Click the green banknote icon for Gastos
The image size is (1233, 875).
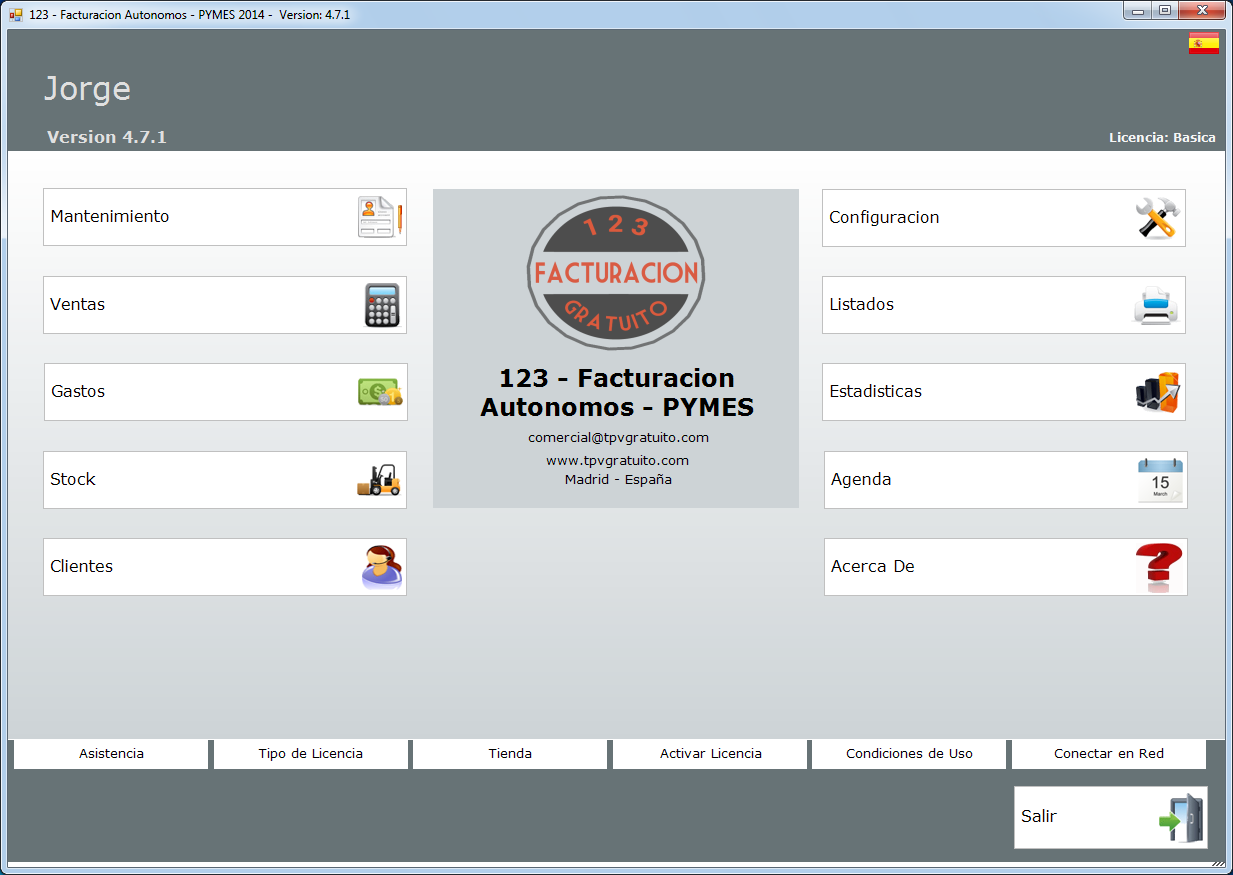point(380,392)
